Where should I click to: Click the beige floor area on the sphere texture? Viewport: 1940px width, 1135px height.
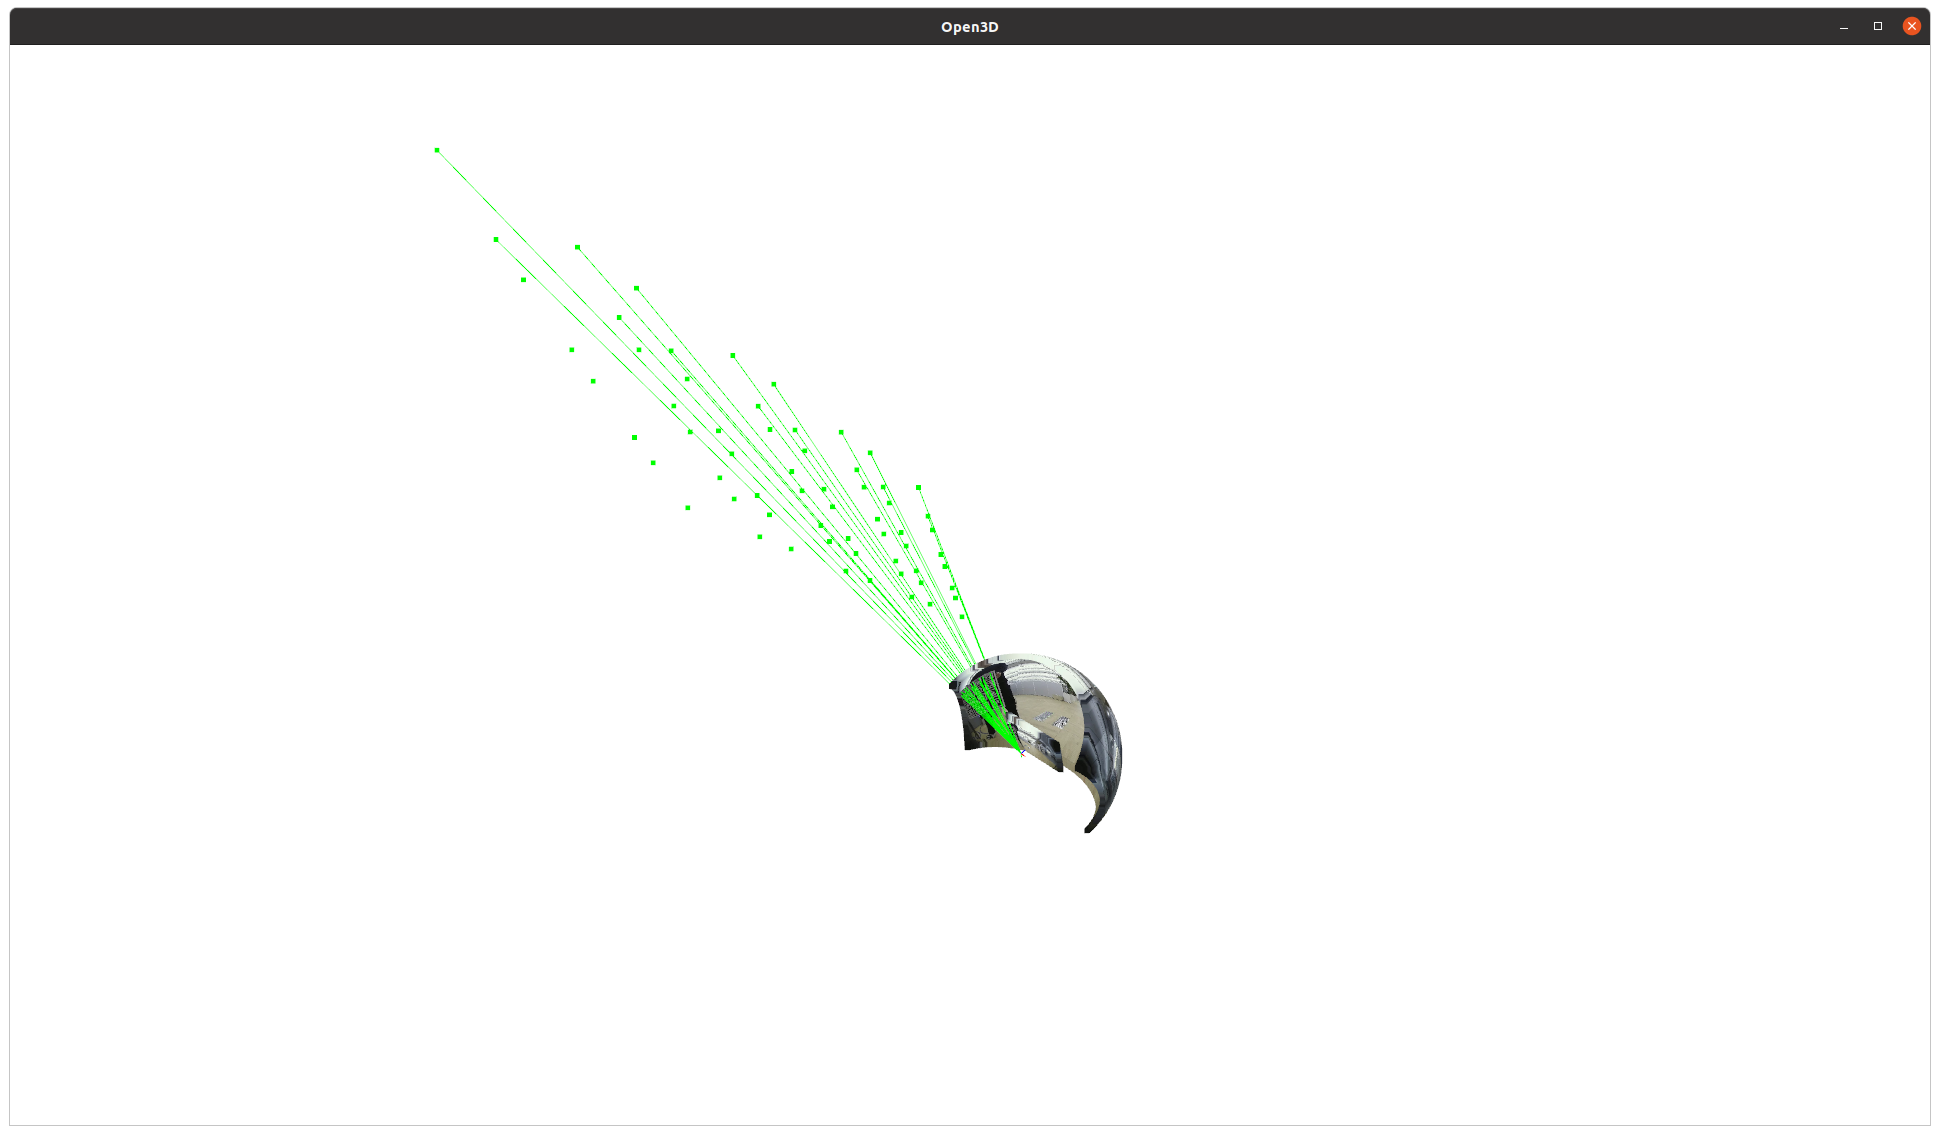pos(1045,707)
